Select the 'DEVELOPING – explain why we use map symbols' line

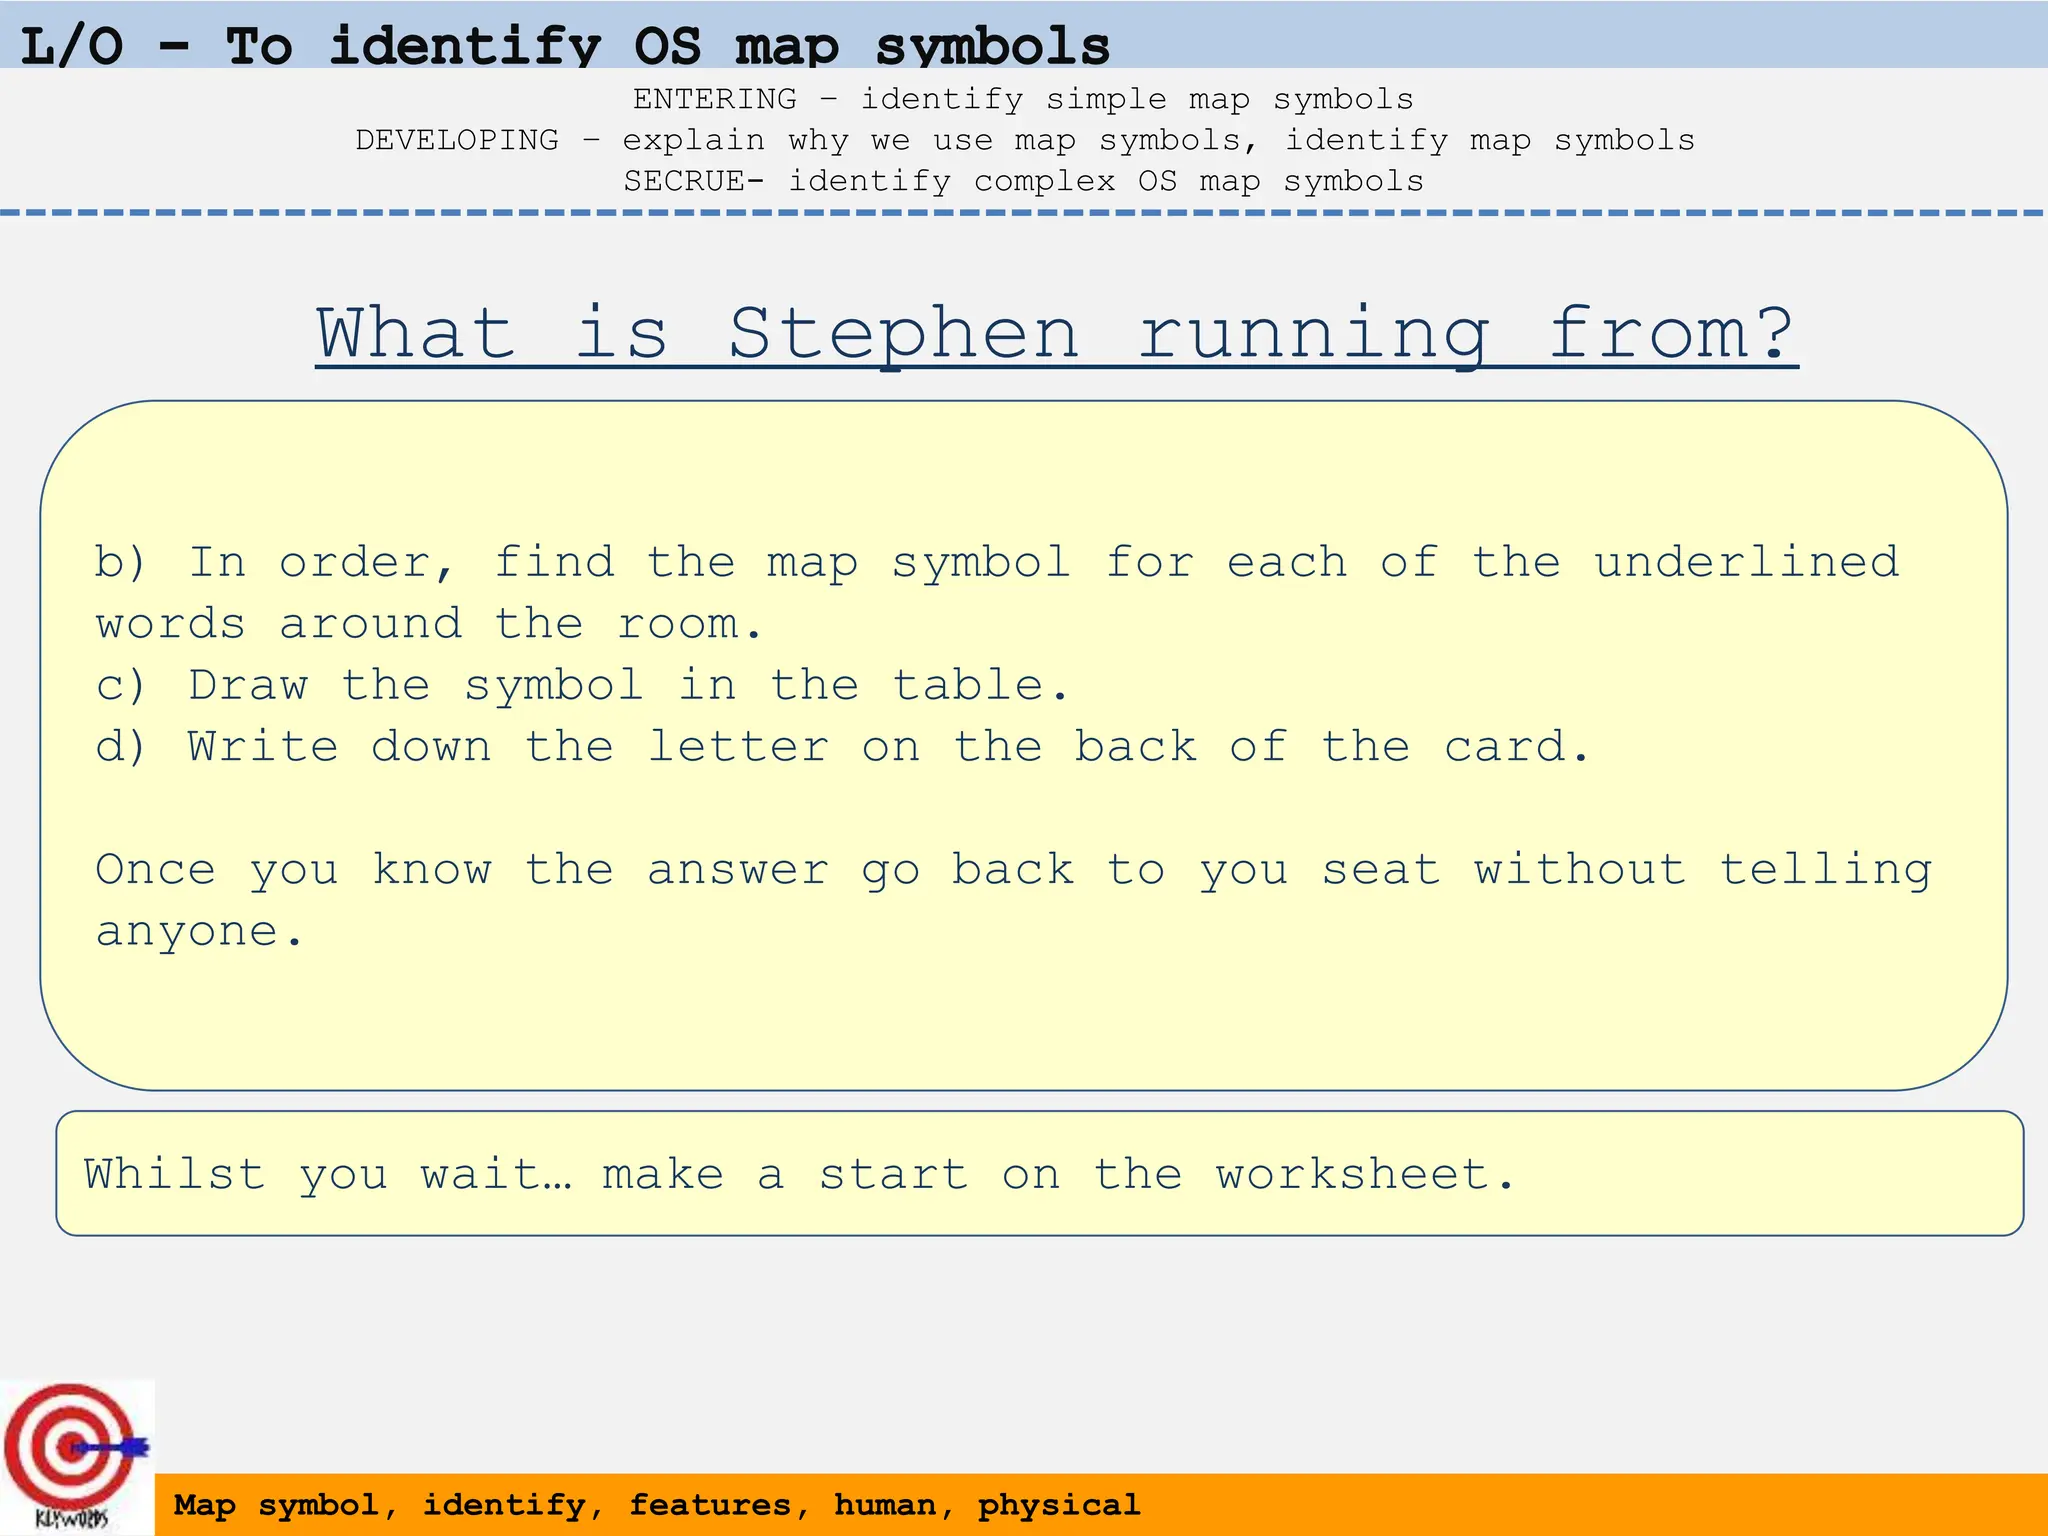point(1025,140)
